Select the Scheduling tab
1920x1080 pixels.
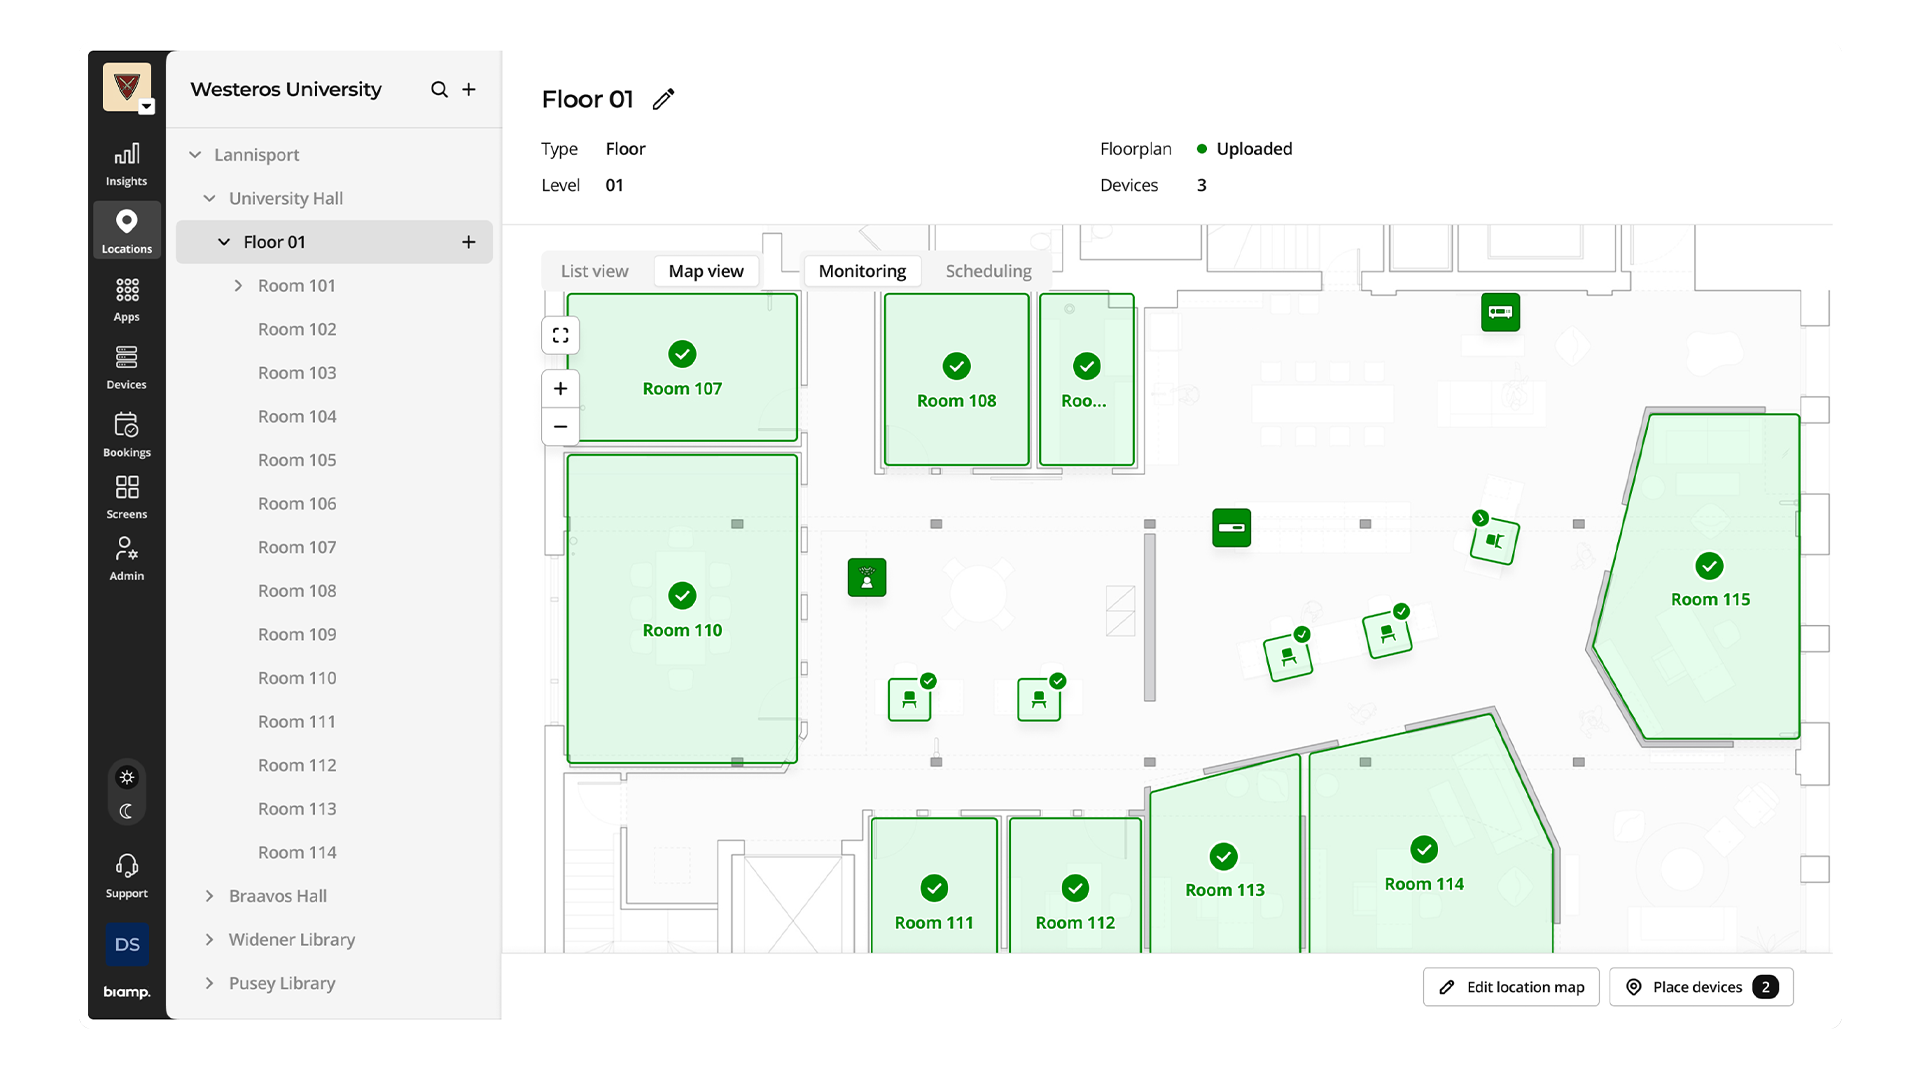click(x=988, y=271)
